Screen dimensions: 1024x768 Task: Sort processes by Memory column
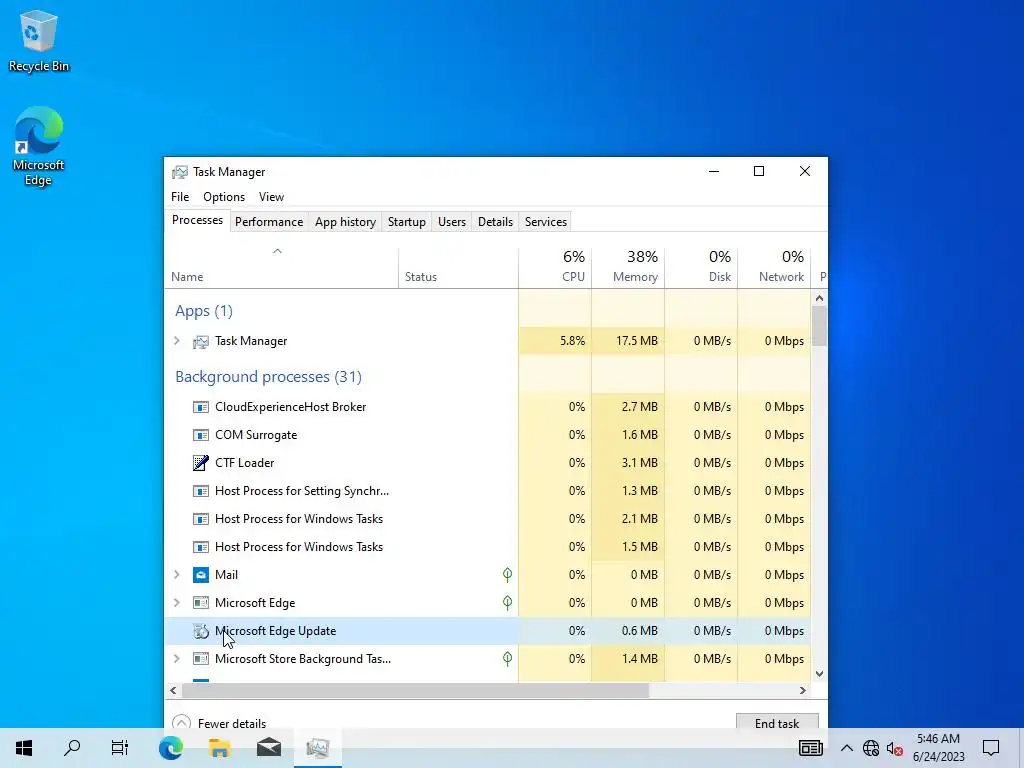(x=628, y=268)
